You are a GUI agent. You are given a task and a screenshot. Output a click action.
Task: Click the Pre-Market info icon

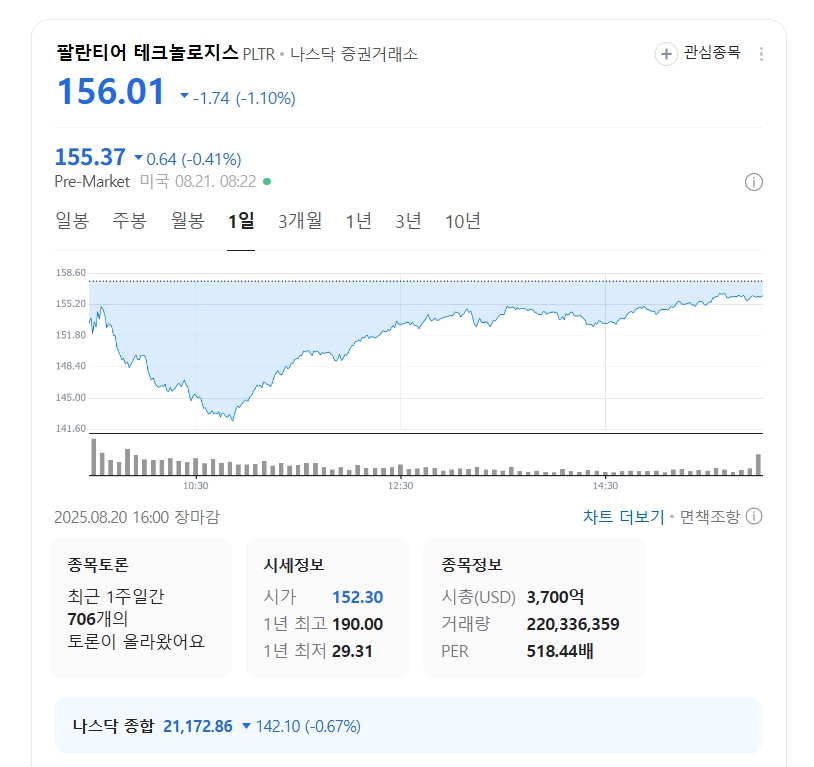(x=754, y=182)
